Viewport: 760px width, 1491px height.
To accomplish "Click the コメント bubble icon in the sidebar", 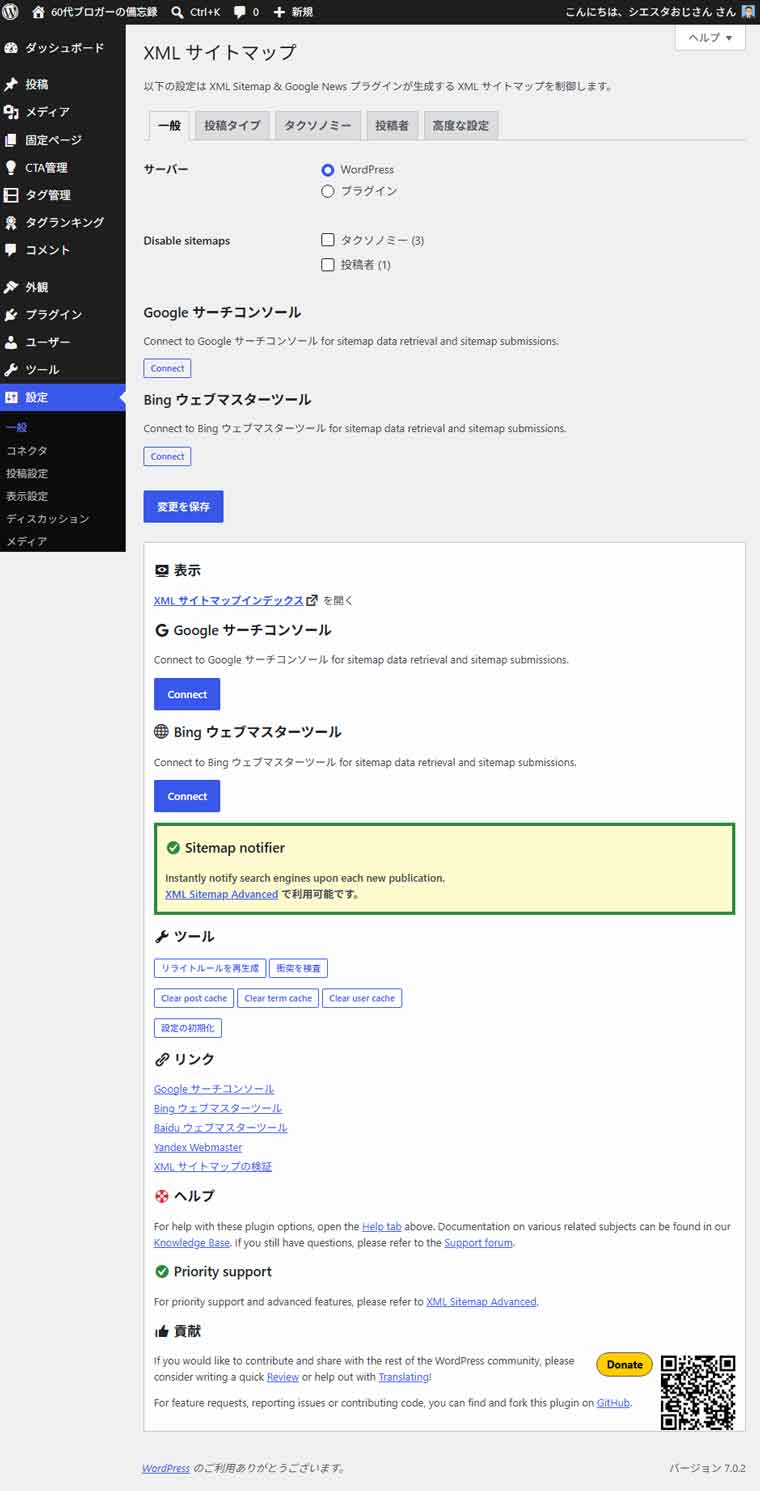I will [x=11, y=250].
